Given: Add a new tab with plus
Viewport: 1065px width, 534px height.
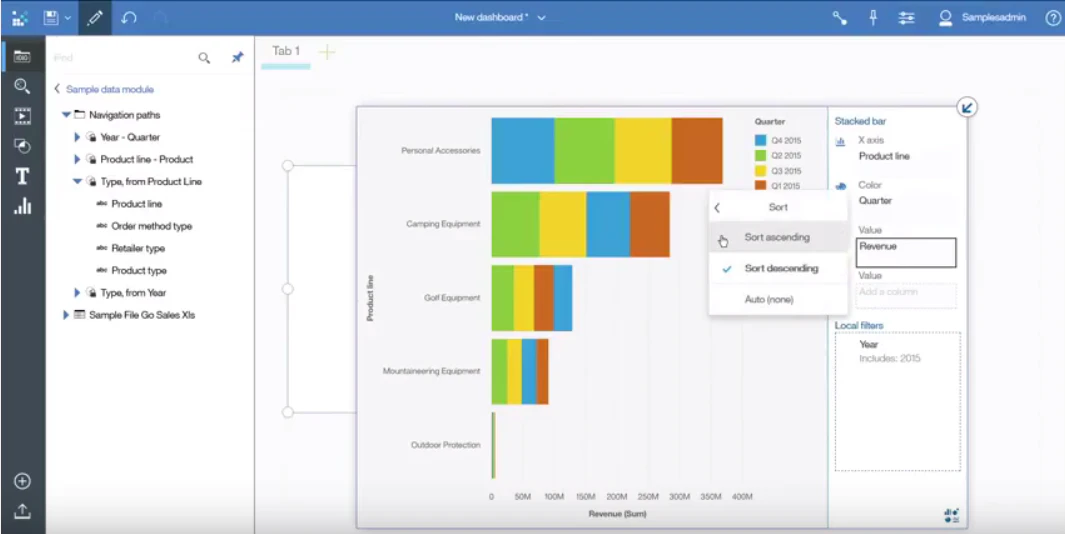Looking at the screenshot, I should point(327,52).
